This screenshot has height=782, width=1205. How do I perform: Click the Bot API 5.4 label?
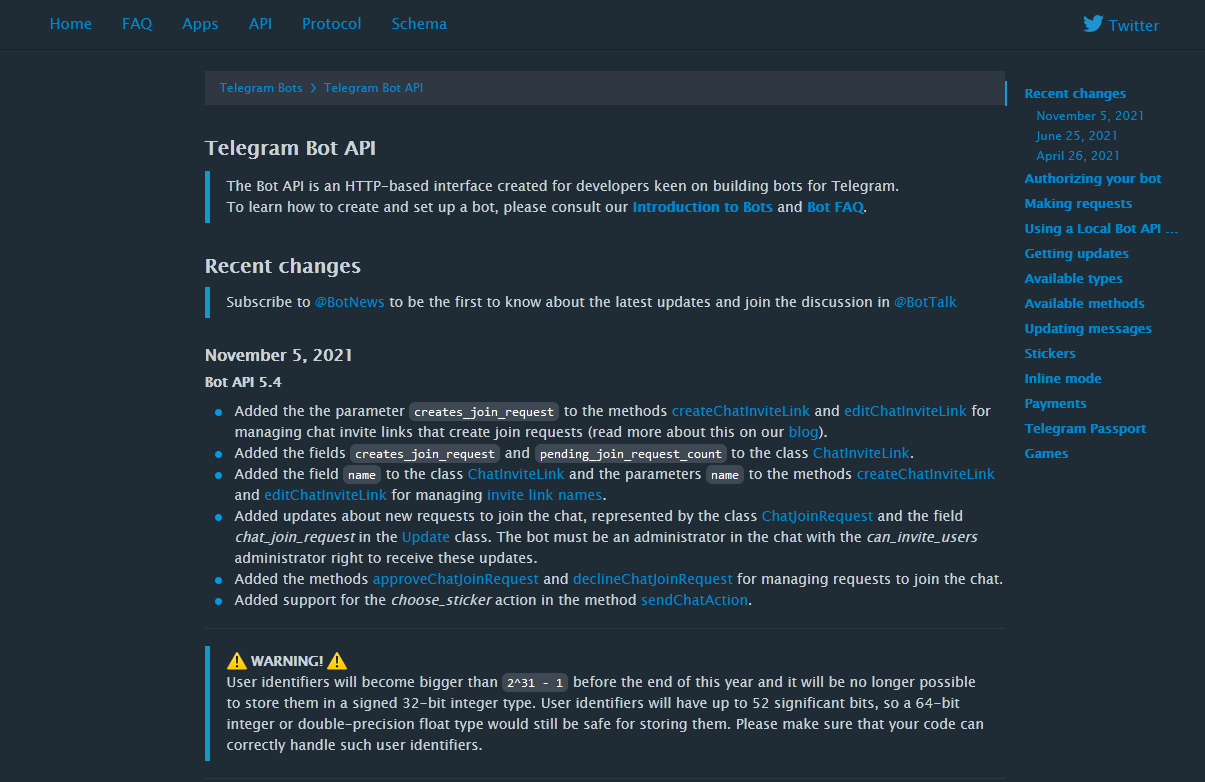click(245, 382)
